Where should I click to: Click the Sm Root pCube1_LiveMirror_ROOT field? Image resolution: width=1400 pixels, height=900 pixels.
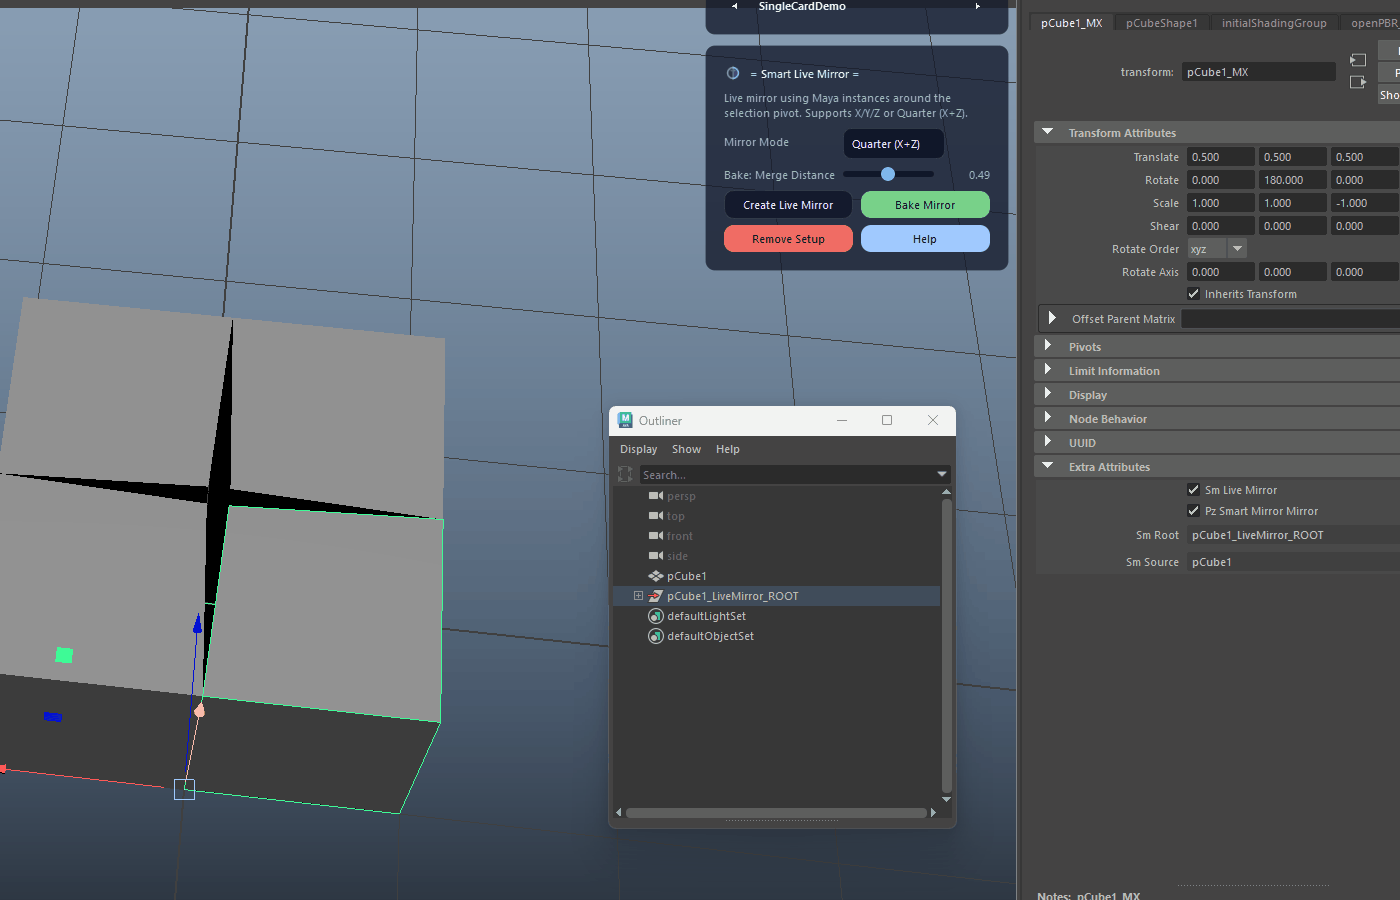click(x=1293, y=535)
